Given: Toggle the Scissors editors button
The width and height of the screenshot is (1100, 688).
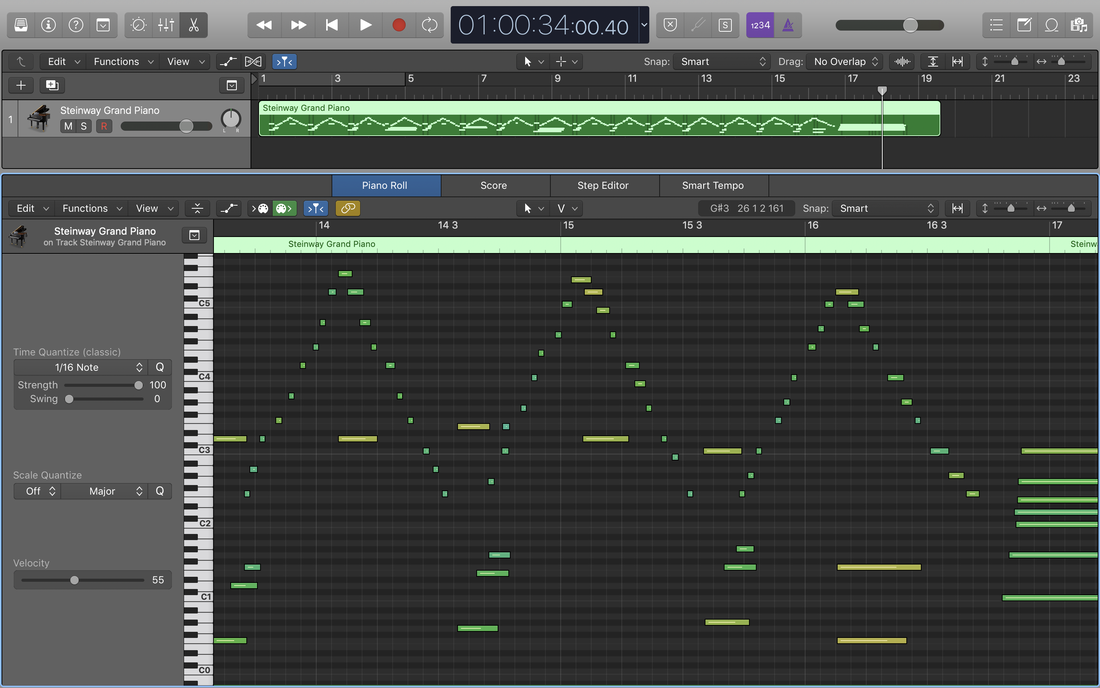Looking at the screenshot, I should point(193,25).
